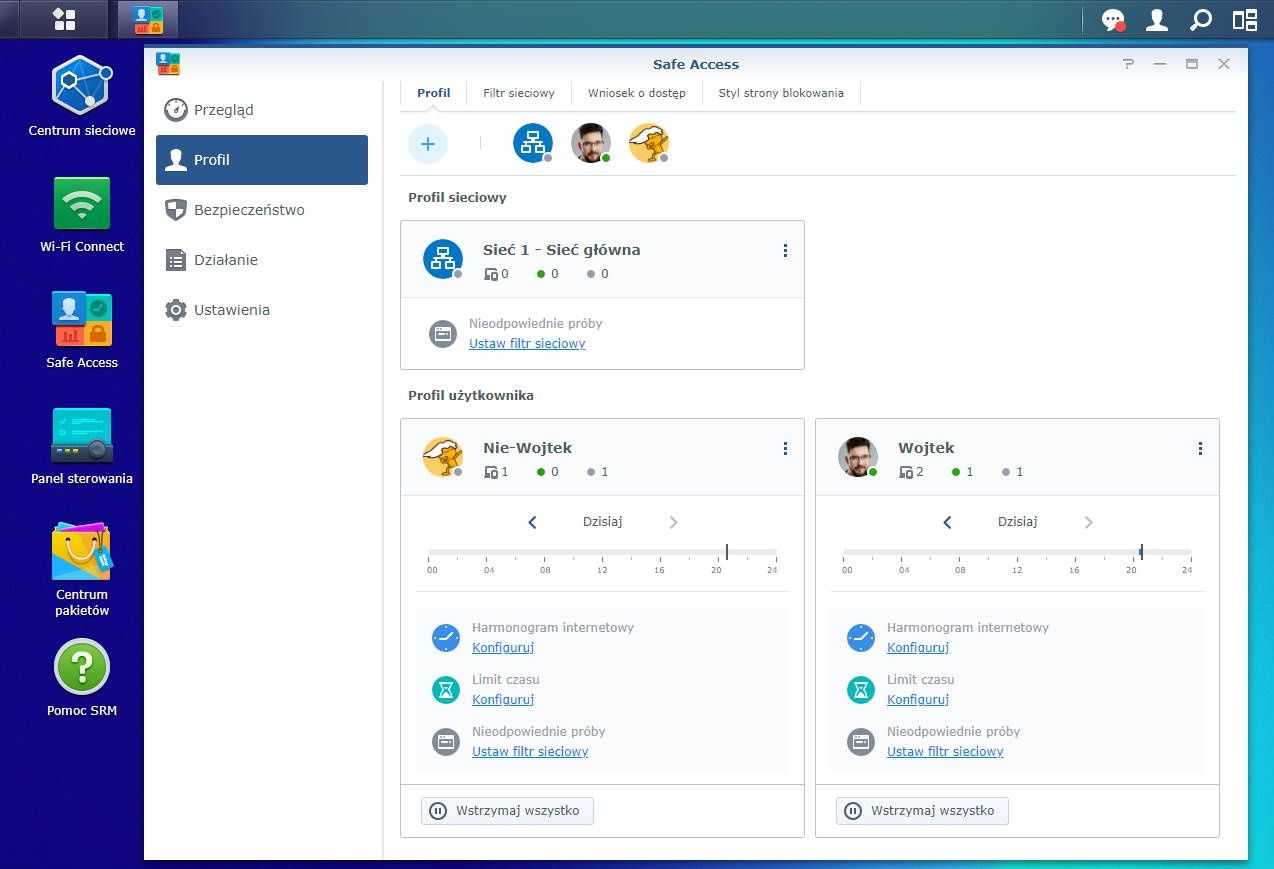Go to previous day on Wojtek timeline
Viewport: 1274px width, 869px height.
947,522
